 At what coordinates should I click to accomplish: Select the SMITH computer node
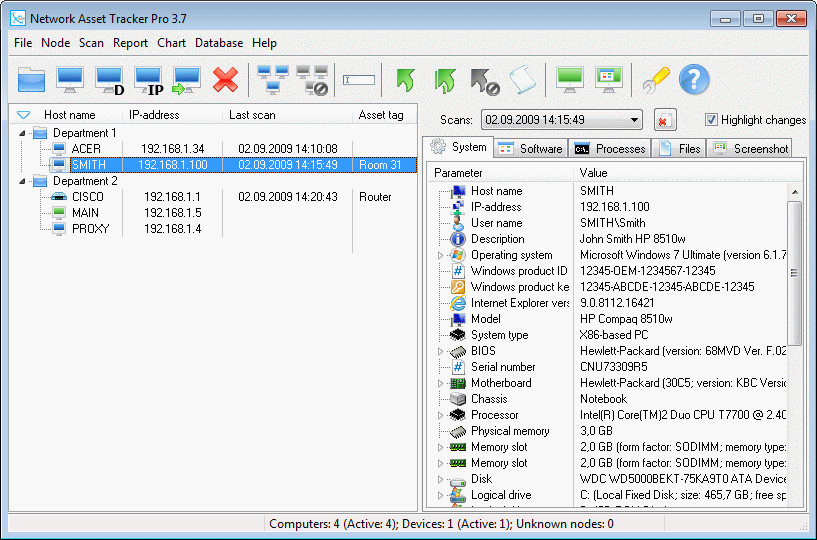point(89,165)
